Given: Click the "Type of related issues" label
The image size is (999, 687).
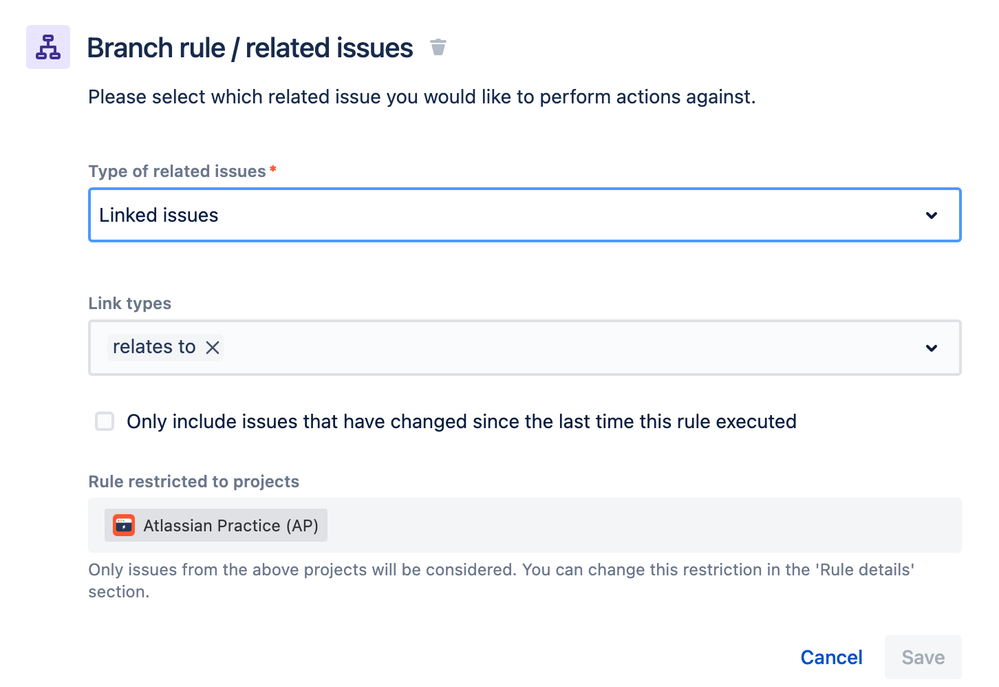Looking at the screenshot, I should click(x=177, y=171).
